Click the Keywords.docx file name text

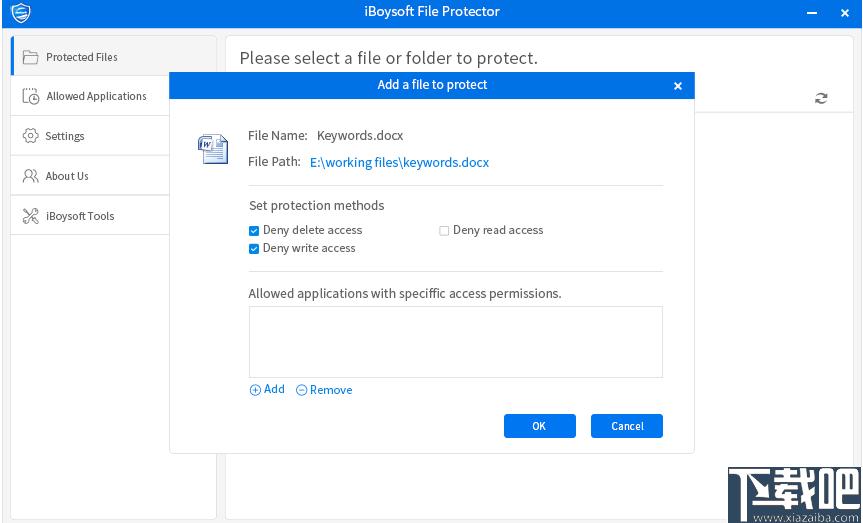360,135
